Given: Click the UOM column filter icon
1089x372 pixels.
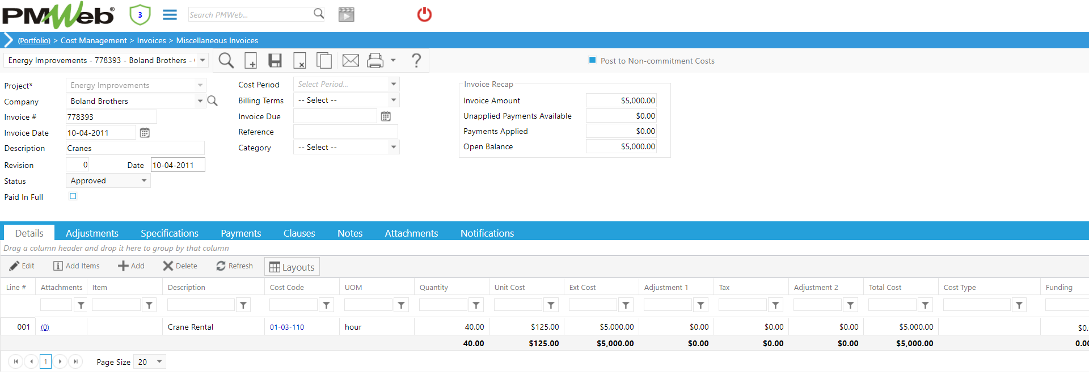Looking at the screenshot, I should 401,305.
